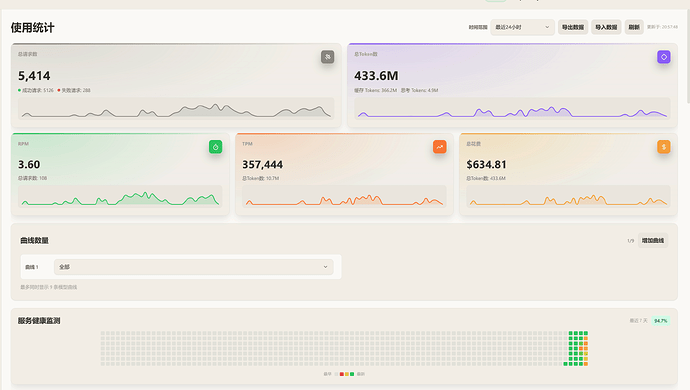
Task: Click the 5,414 total requests value
Action: click(x=34, y=76)
